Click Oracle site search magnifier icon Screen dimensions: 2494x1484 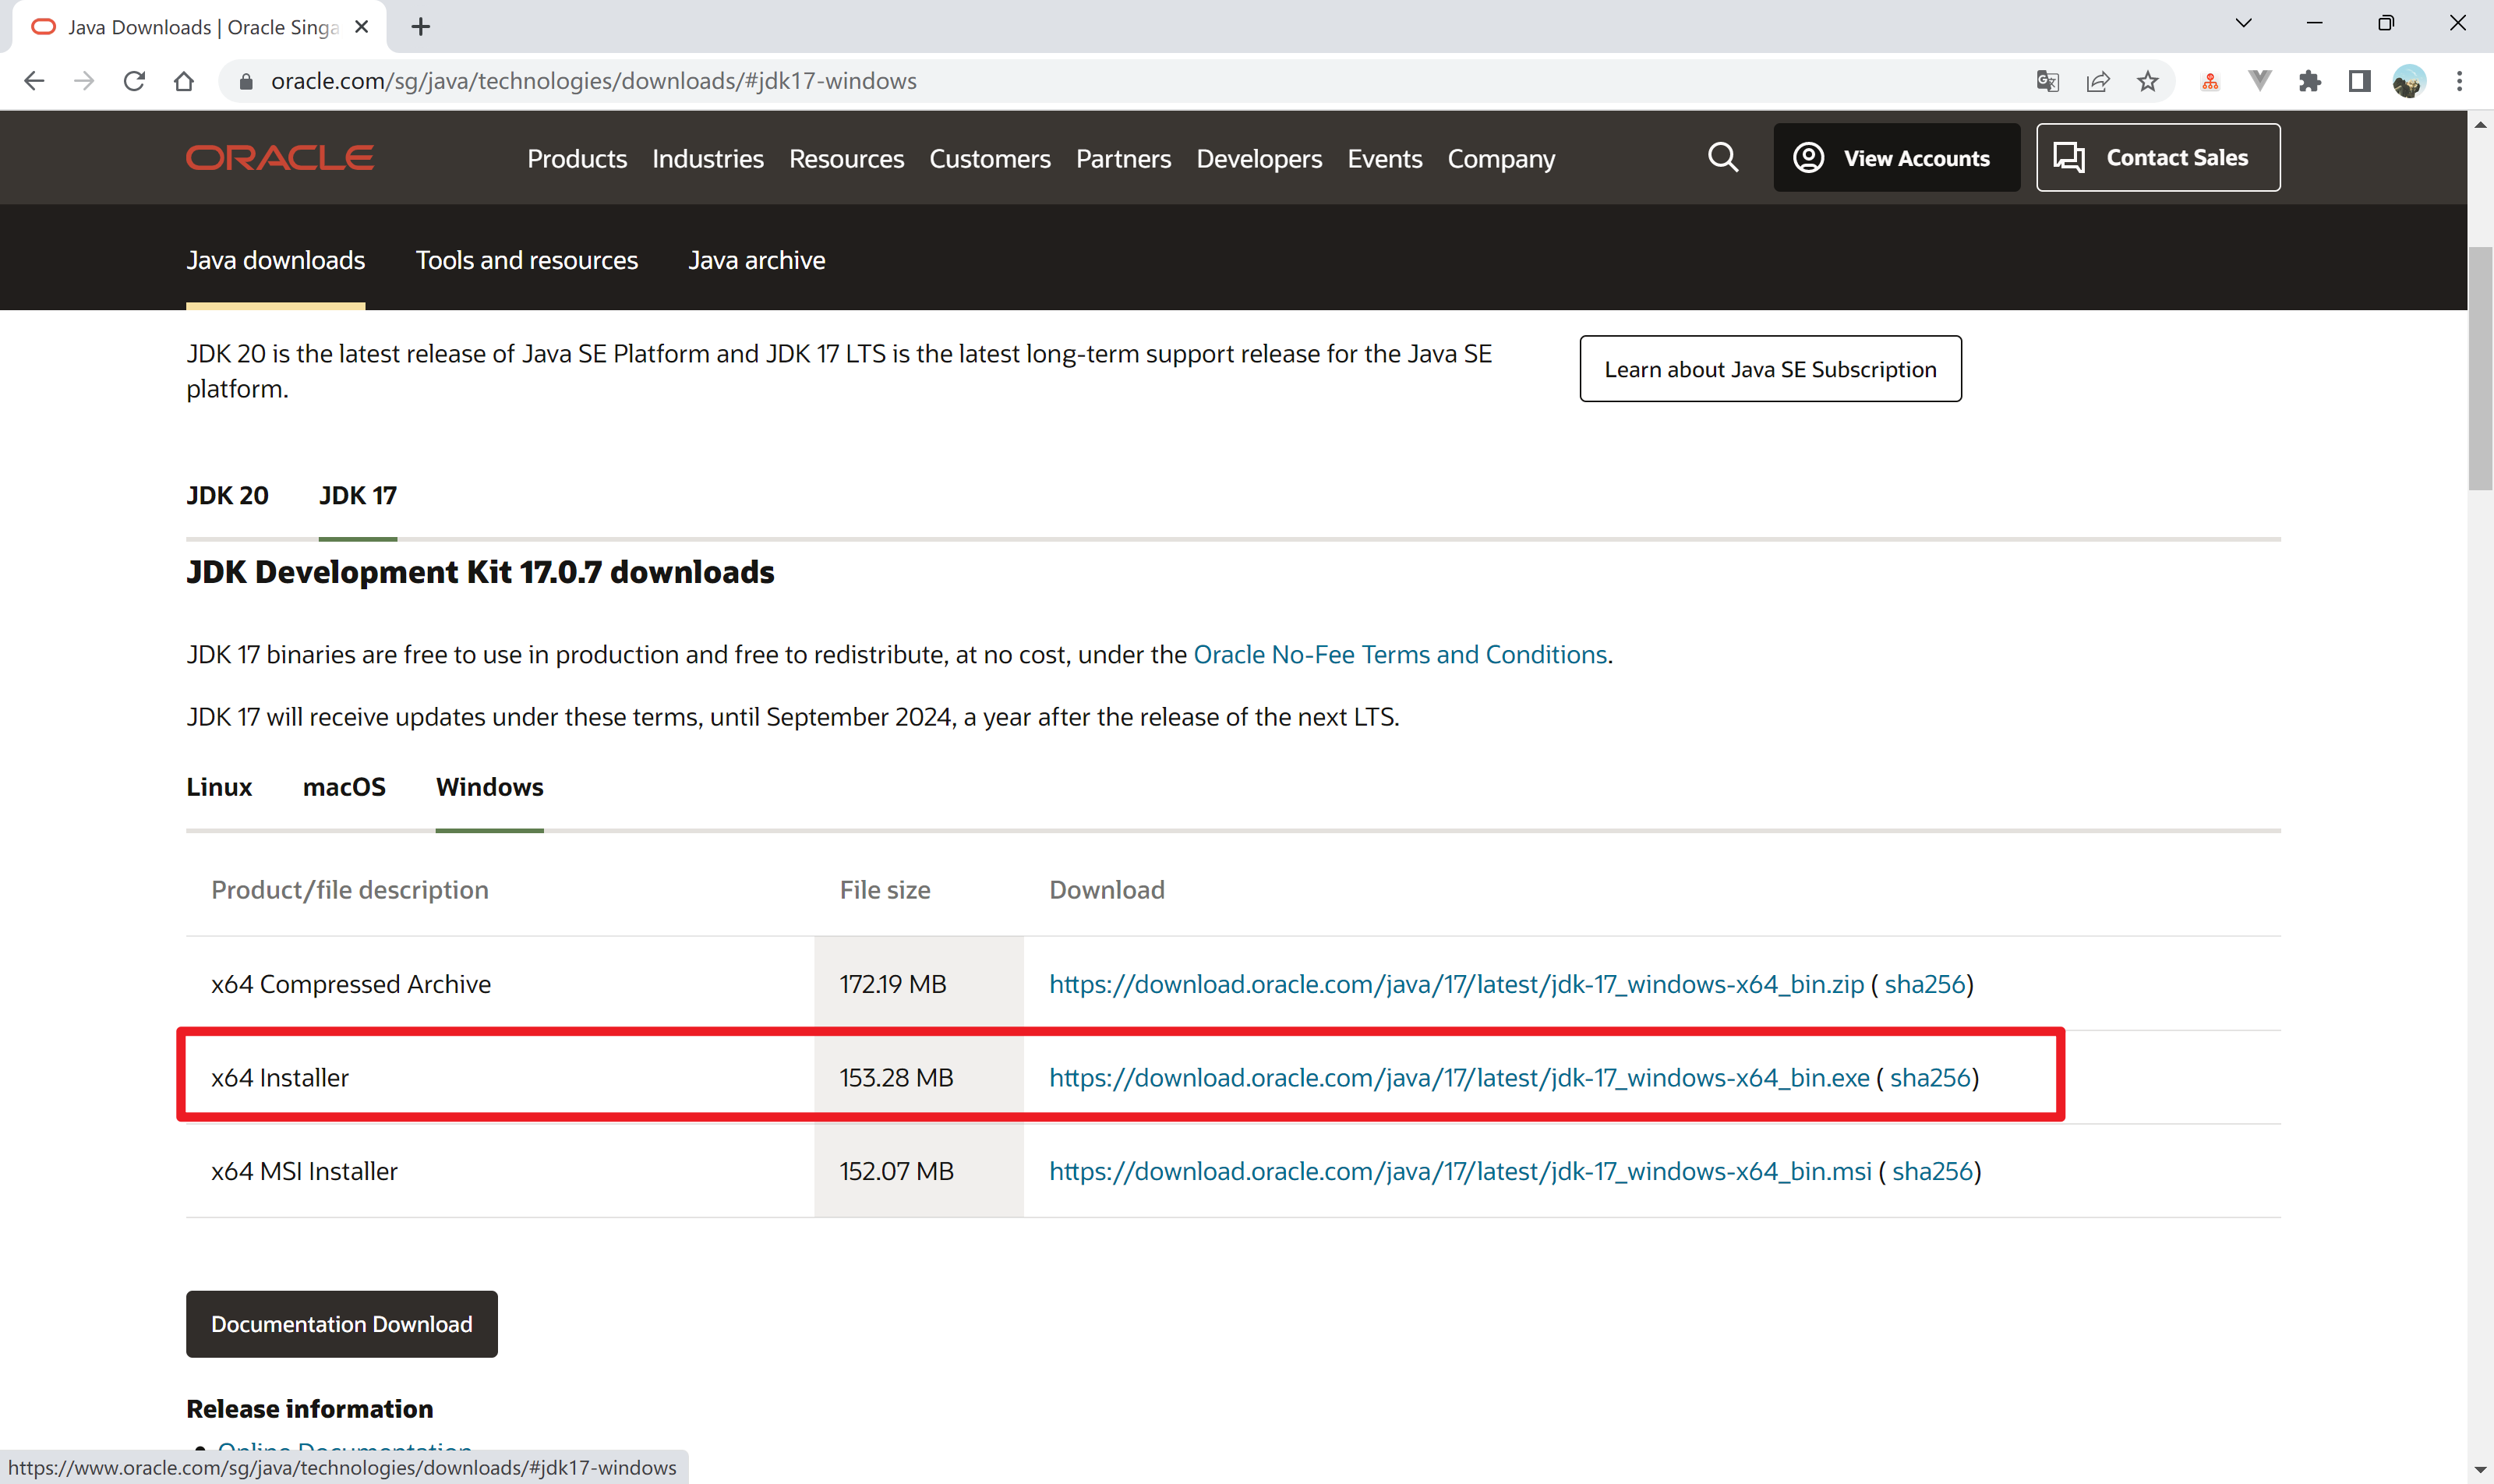(x=1722, y=157)
